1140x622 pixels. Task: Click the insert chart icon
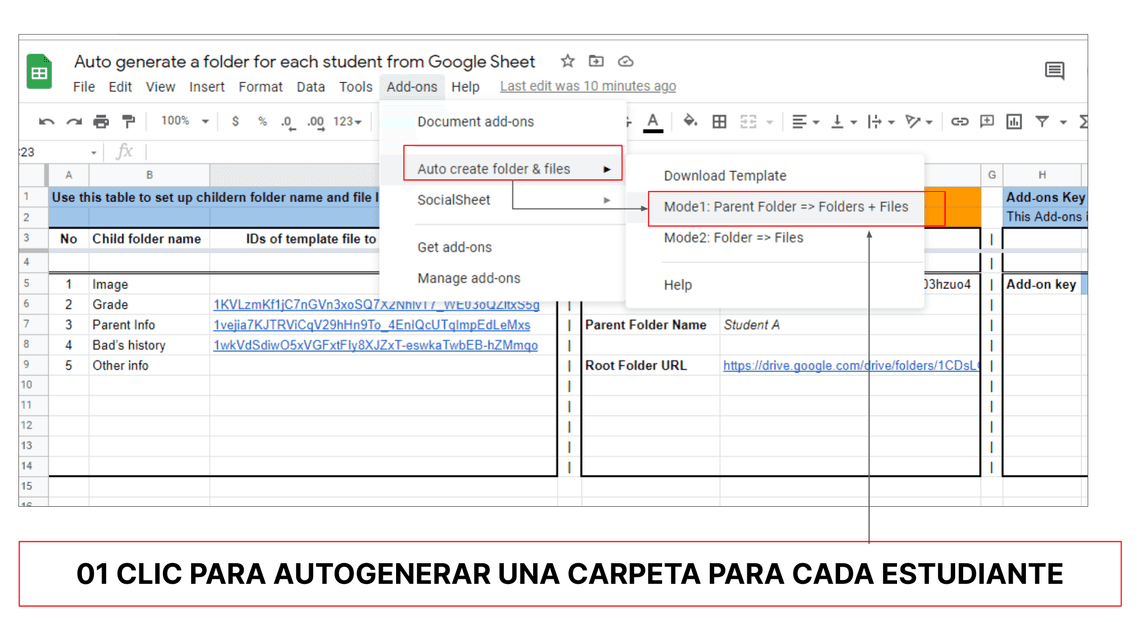click(x=1014, y=122)
